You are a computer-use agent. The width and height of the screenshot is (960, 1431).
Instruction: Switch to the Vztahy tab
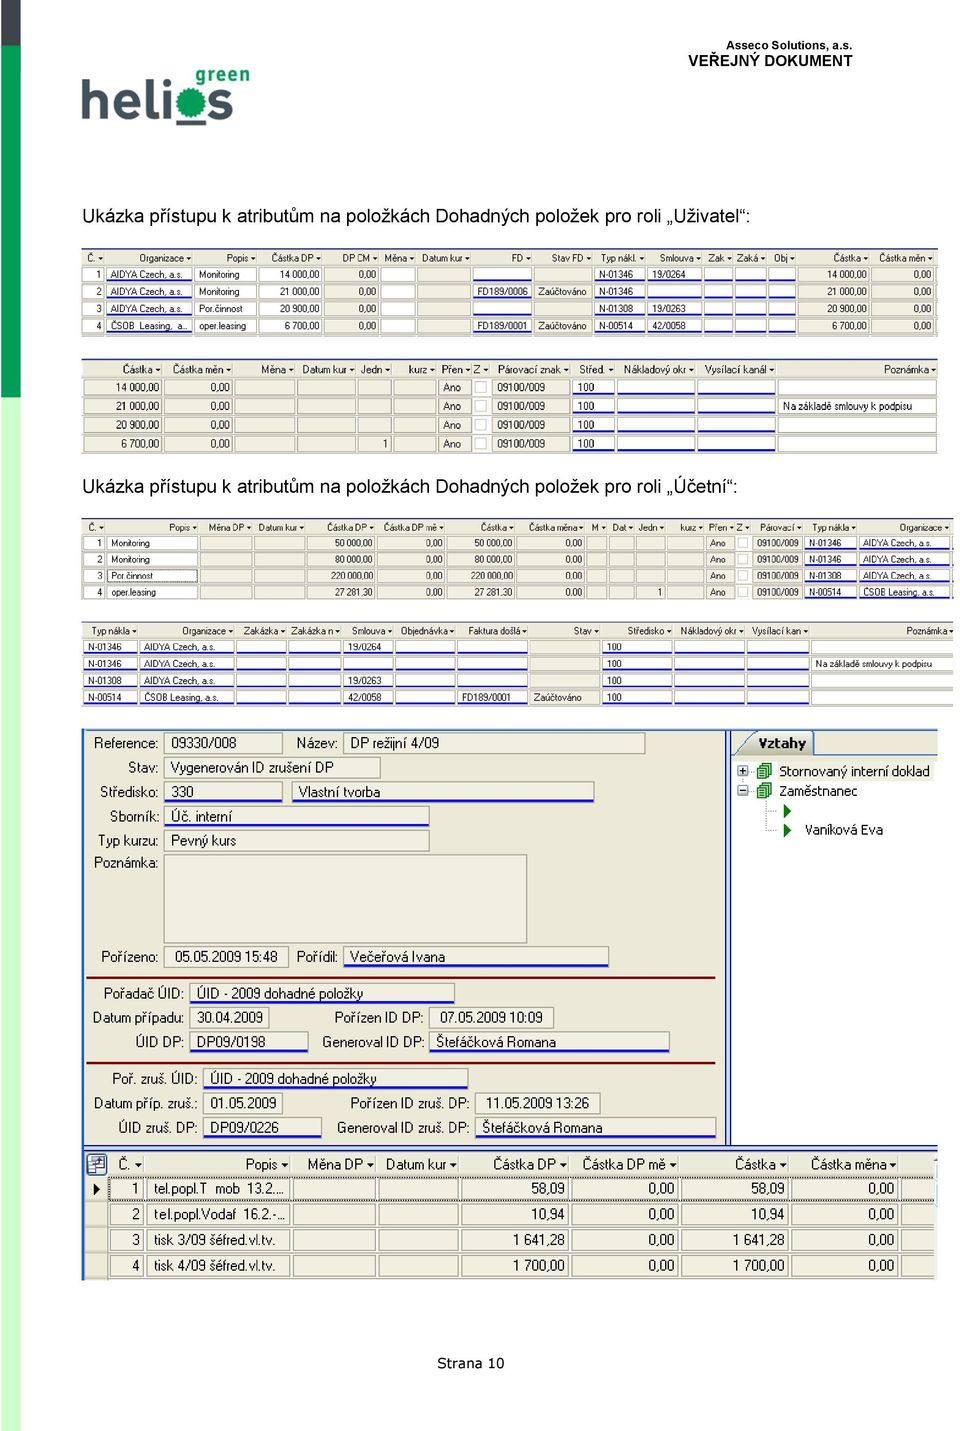pyautogui.click(x=781, y=743)
